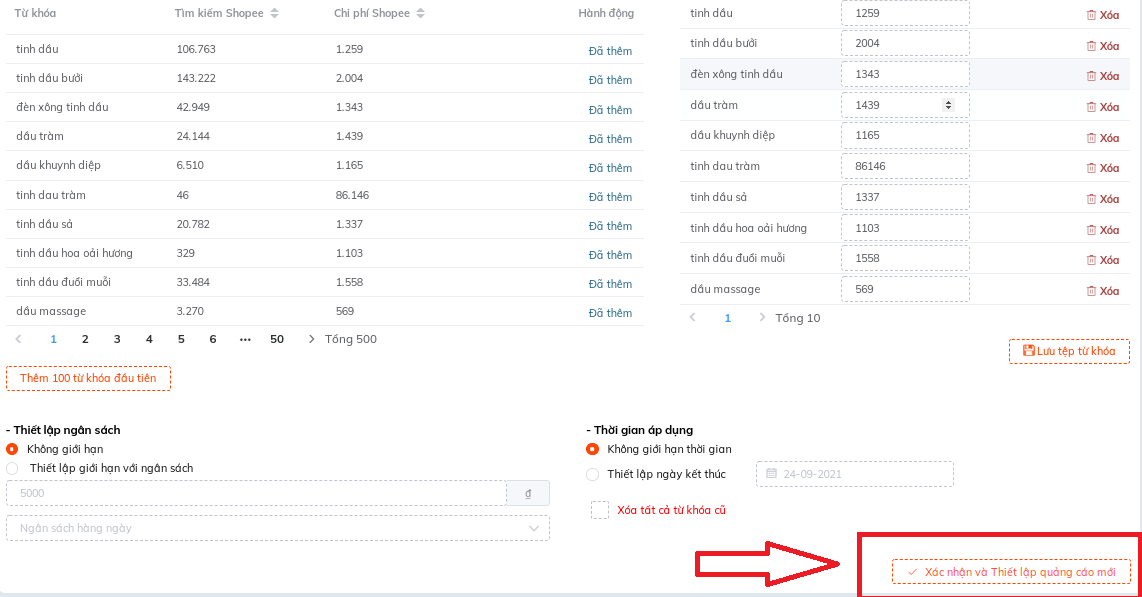The height and width of the screenshot is (597, 1142).
Task: Click save icon in 'Lưu tệp từ khóa'
Action: point(1028,351)
